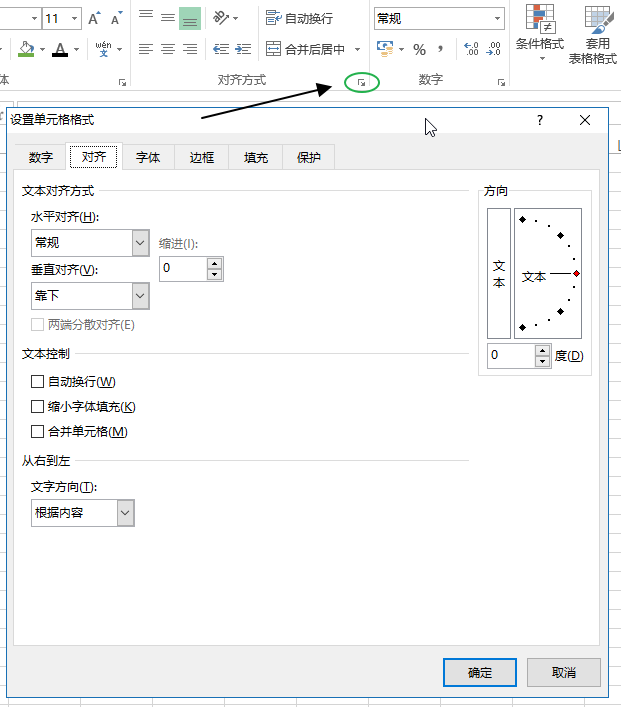This screenshot has height=707, width=621.
Task: Open the 边框 border tab
Action: click(x=202, y=158)
